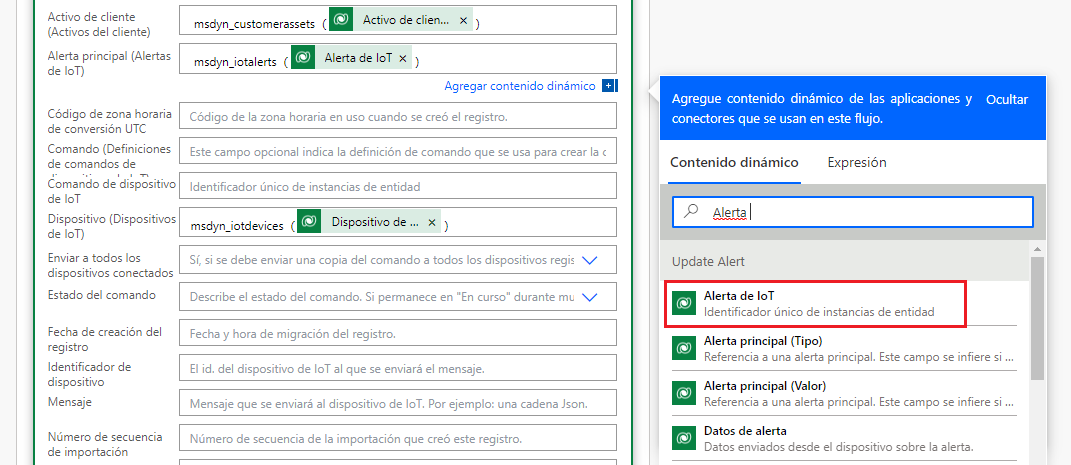Click the plus icon beside Agregar contenido dinámico
Screen dimensions: 1071x465
tap(608, 86)
